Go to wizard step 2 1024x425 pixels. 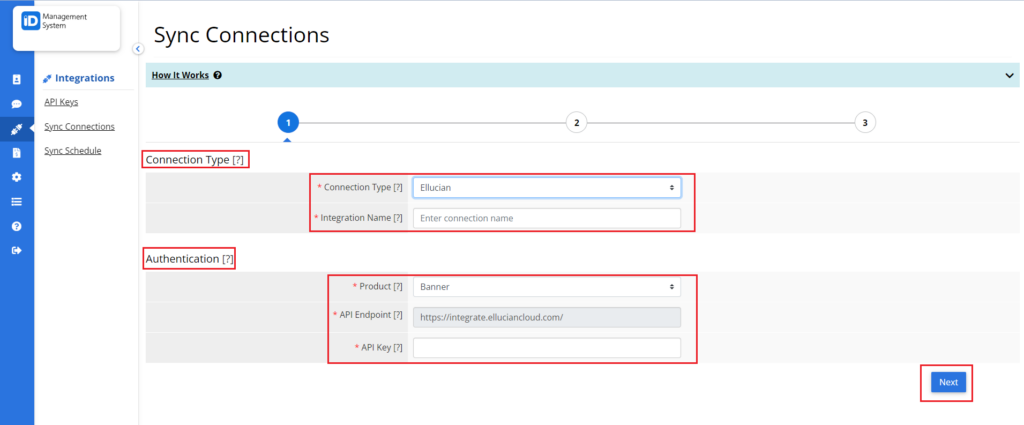(576, 122)
